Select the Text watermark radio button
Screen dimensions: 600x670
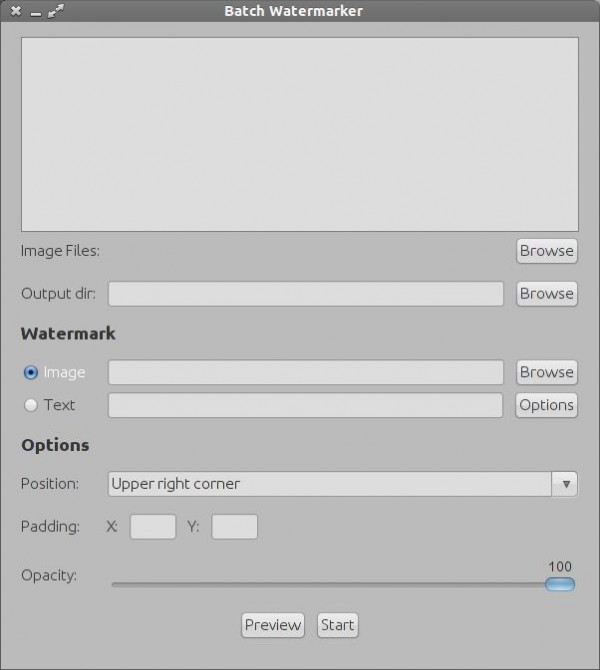[31, 405]
